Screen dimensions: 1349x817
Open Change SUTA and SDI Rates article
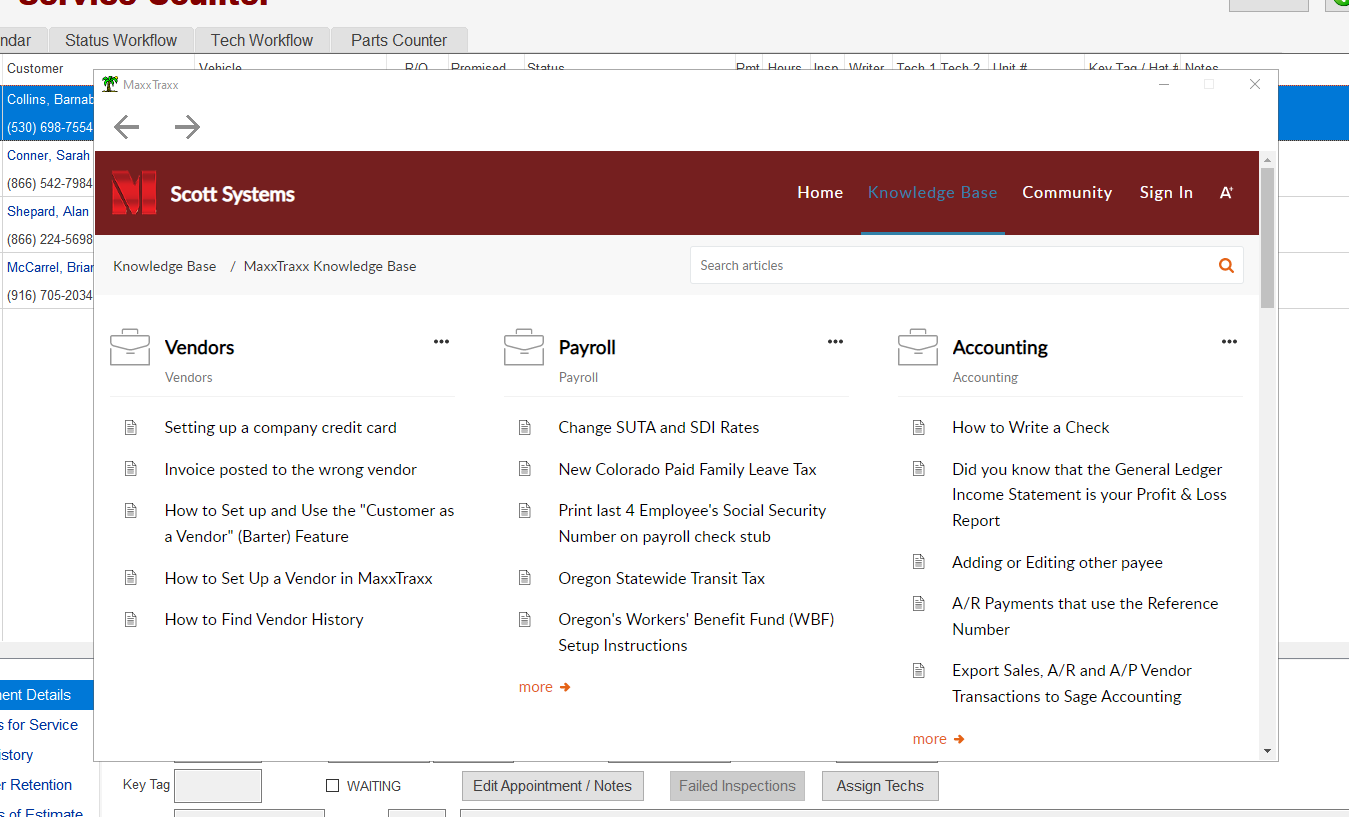coord(659,427)
